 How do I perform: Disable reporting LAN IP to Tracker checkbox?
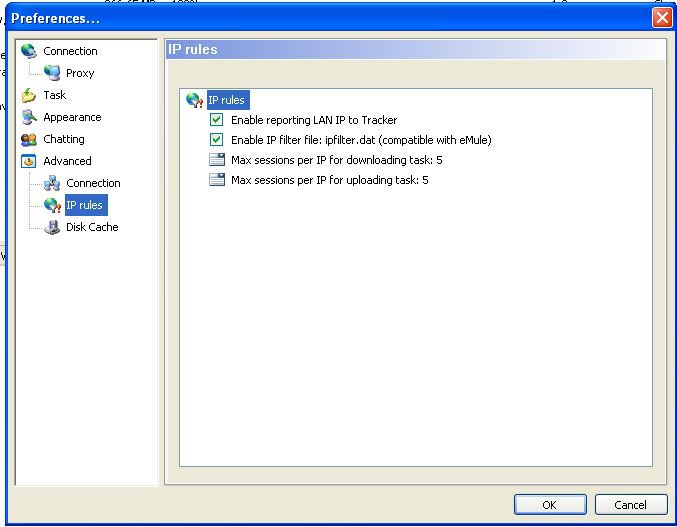tap(217, 120)
